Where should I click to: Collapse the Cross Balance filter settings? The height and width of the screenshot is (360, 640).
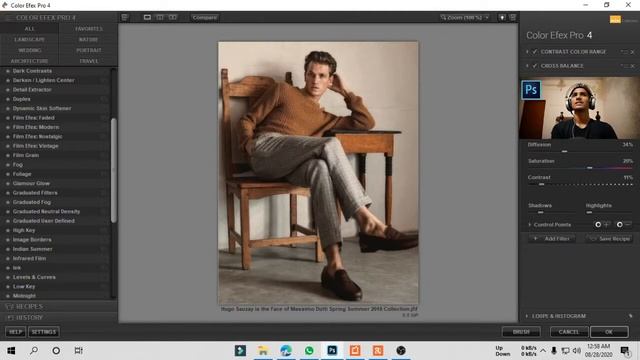(527, 66)
